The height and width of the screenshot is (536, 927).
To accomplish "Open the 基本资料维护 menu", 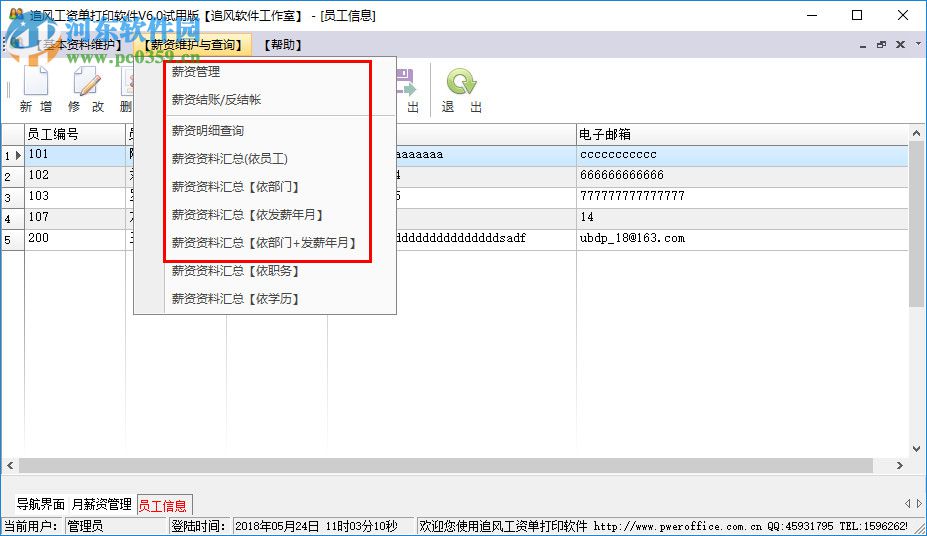I will click(77, 45).
